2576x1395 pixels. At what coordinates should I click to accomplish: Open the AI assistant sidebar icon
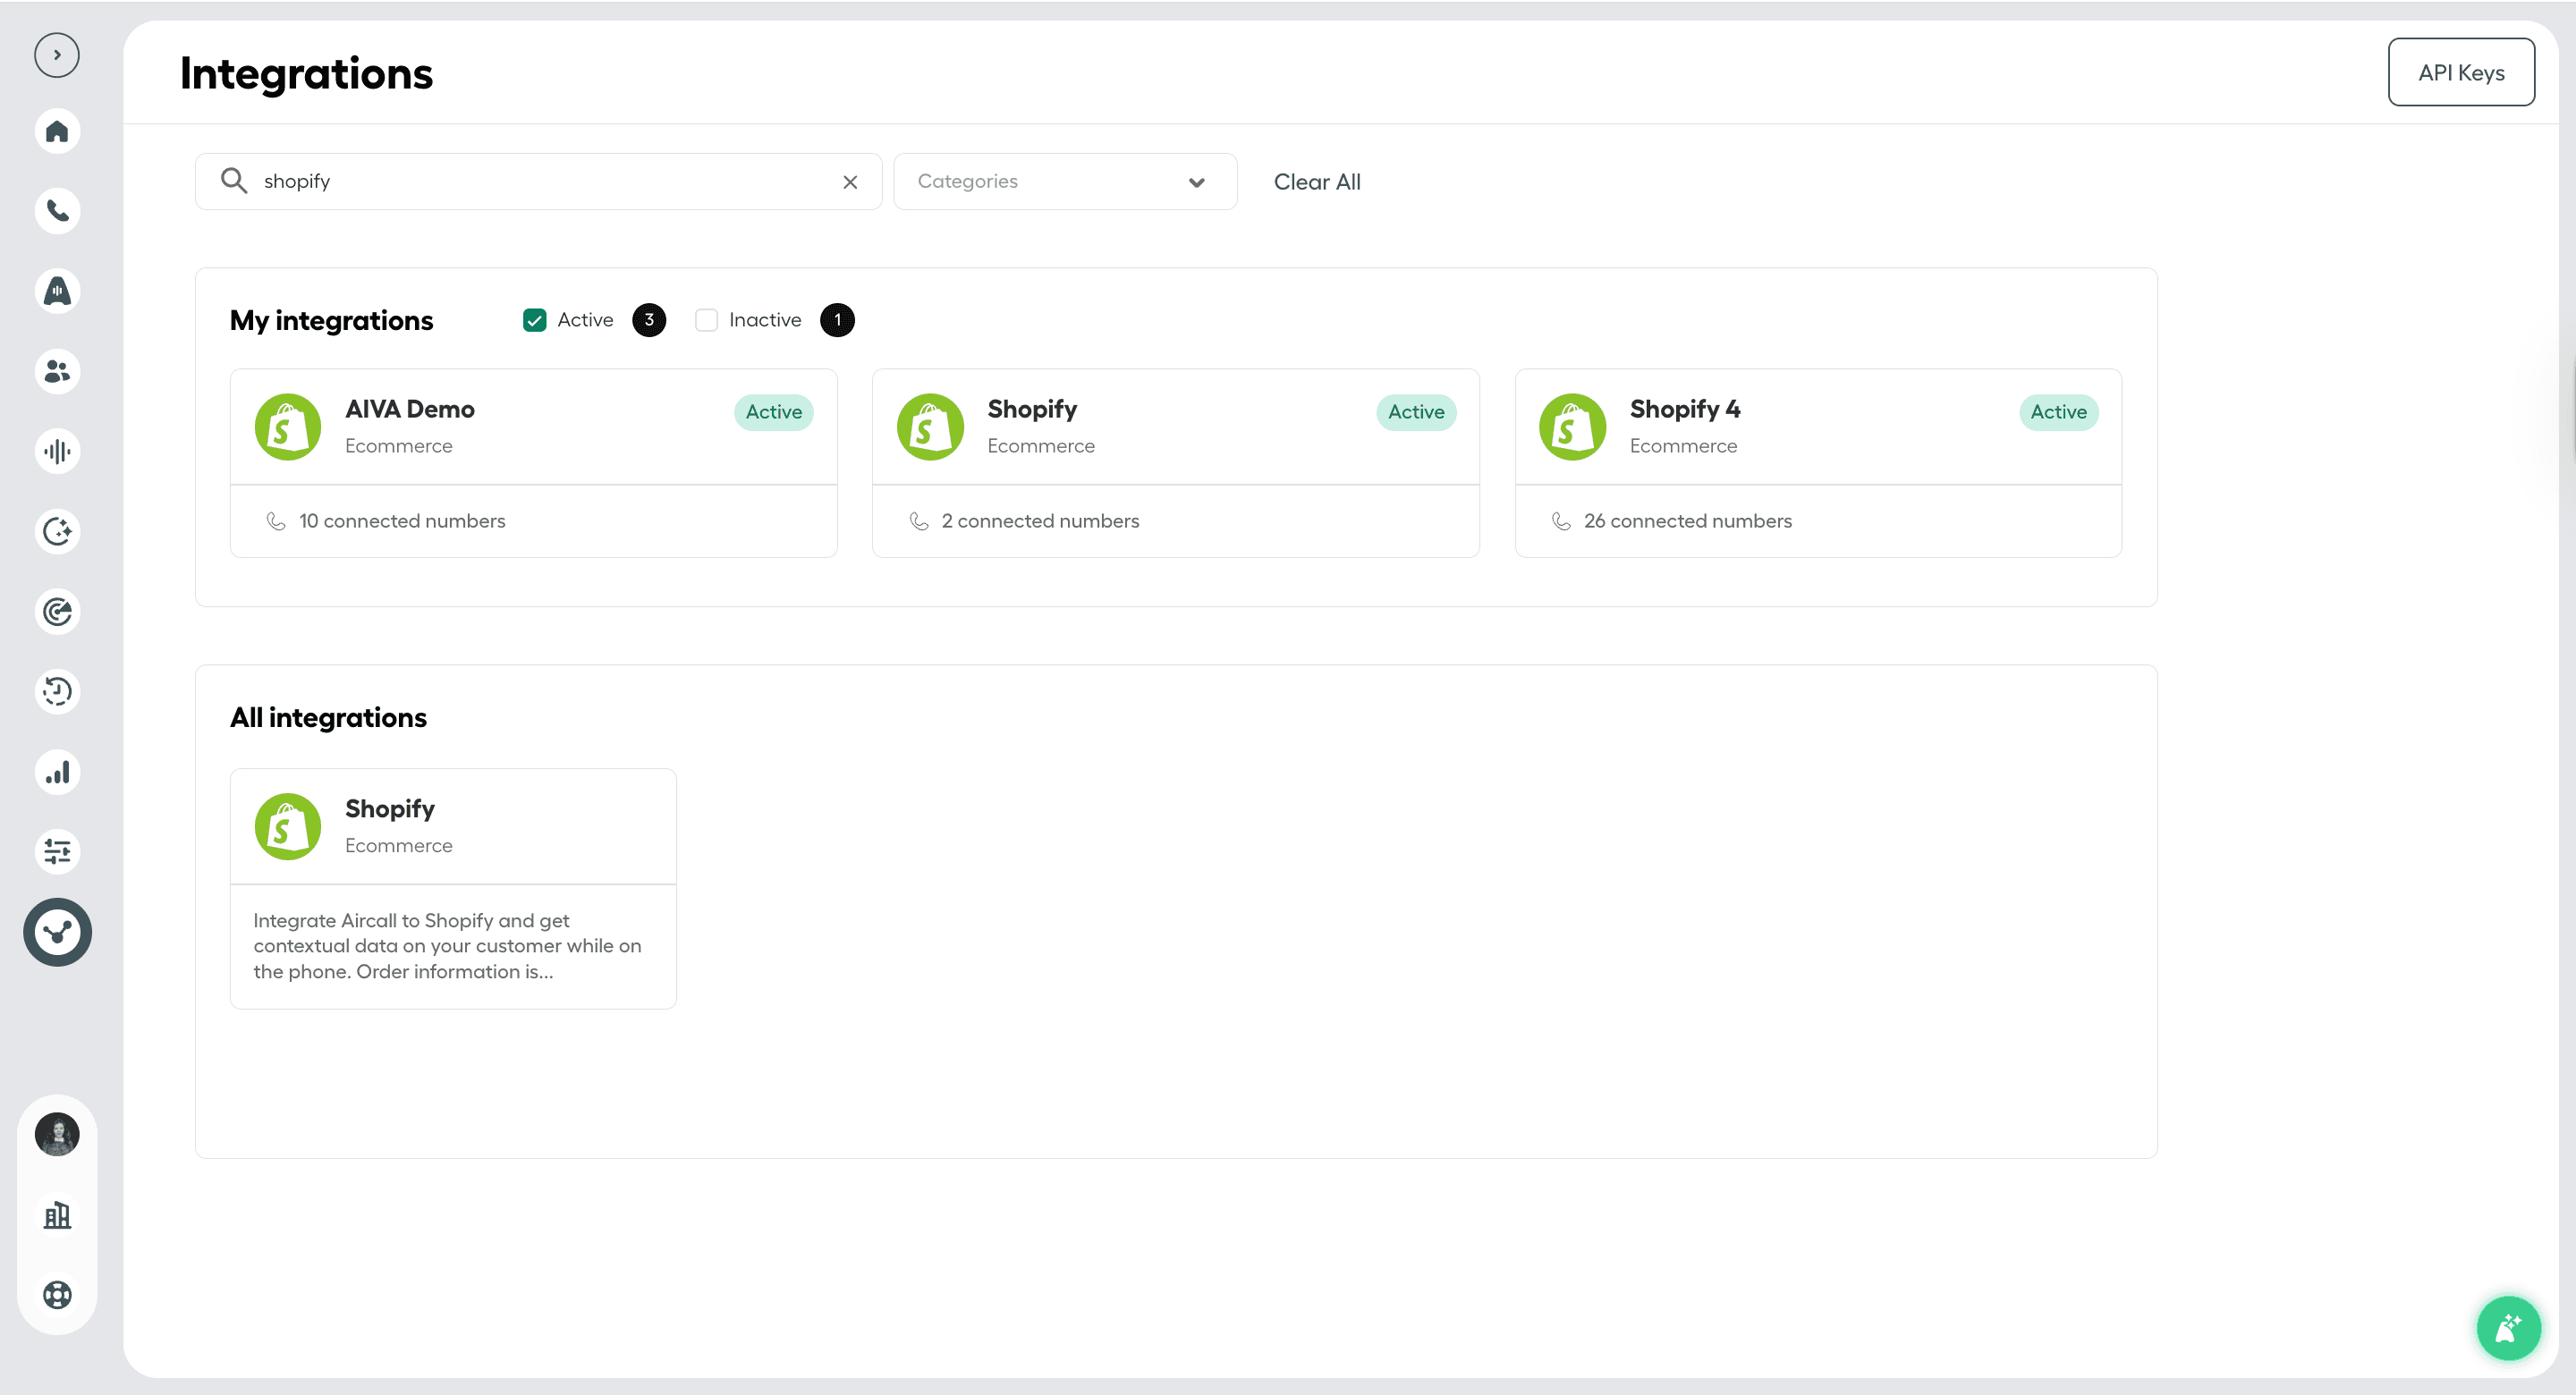[x=57, y=291]
